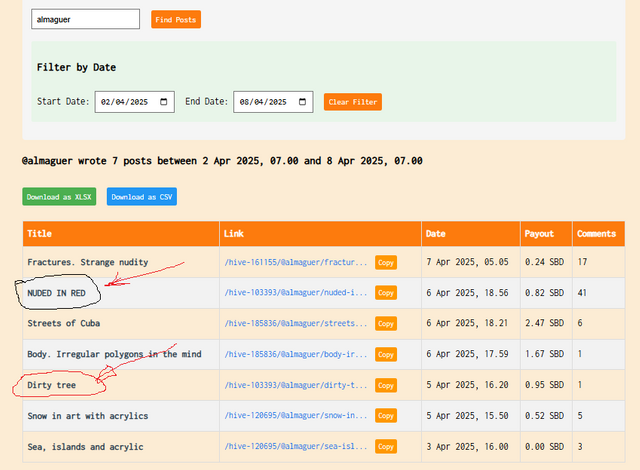The image size is (640, 470).
Task: Select title Sea, islands and acrylic
Action: click(x=85, y=447)
